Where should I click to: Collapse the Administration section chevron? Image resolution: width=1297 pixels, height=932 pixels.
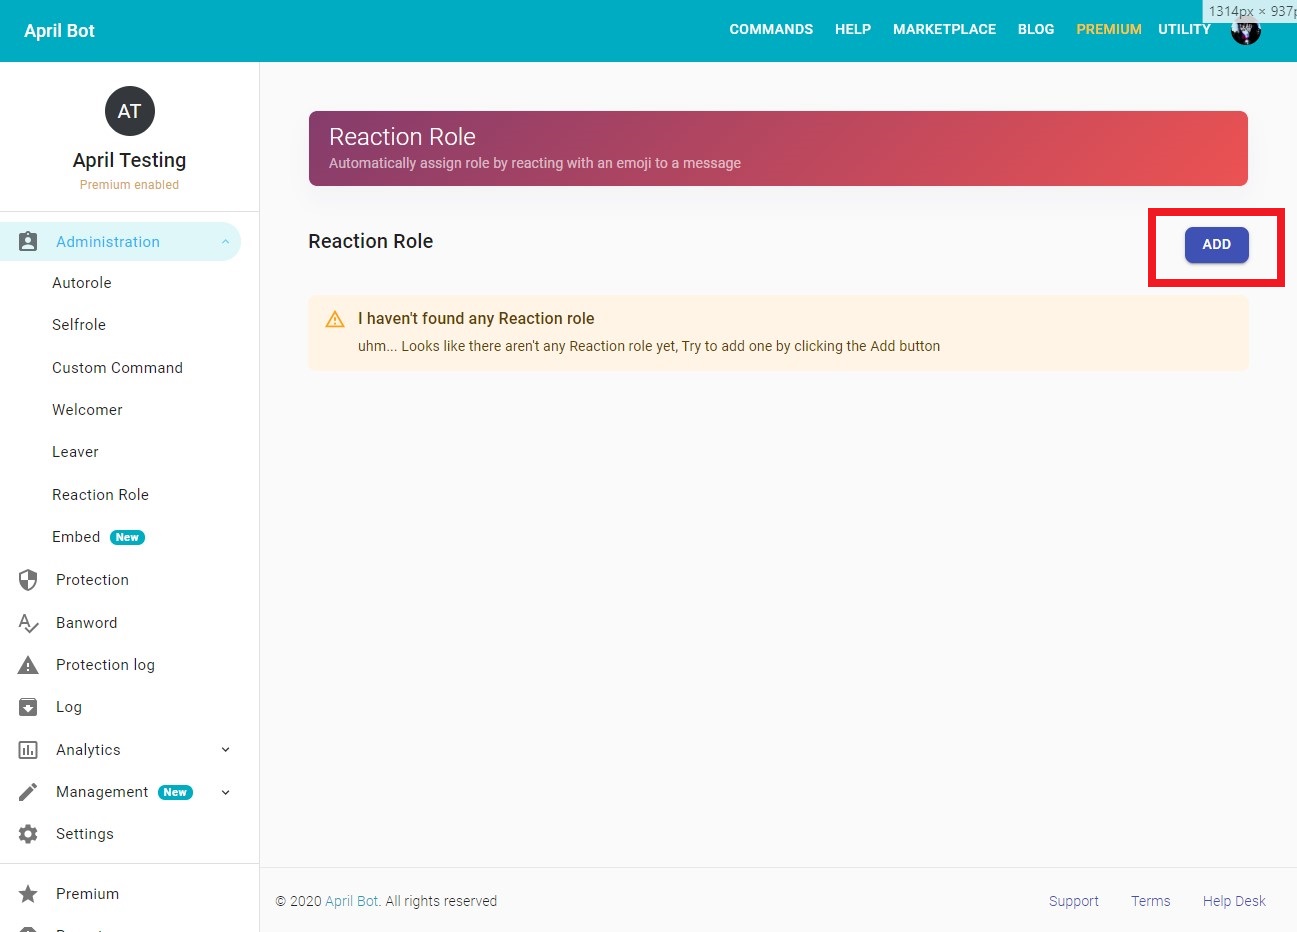coord(225,242)
